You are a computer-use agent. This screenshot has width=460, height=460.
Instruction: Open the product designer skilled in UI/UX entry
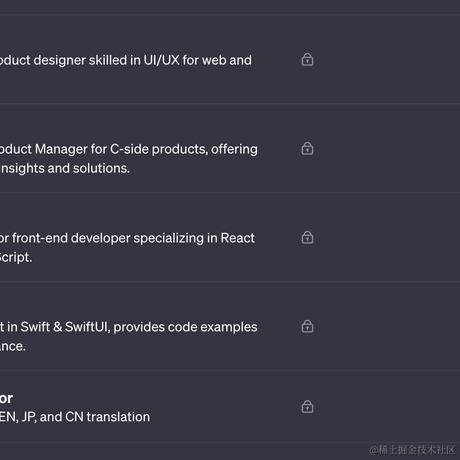tap(230, 59)
